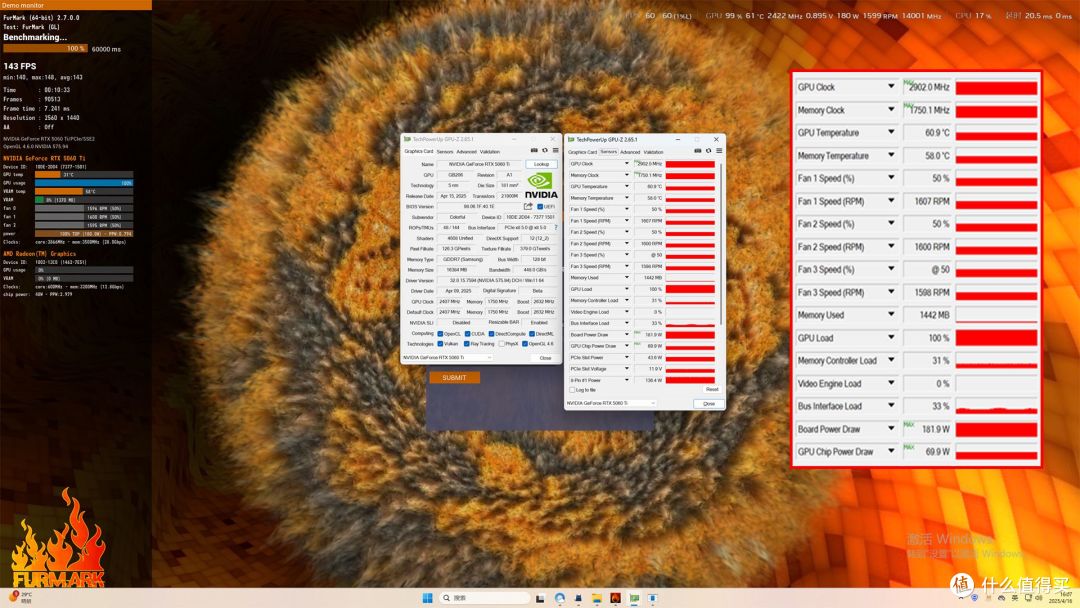Image resolution: width=1080 pixels, height=608 pixels.
Task: Open File Explorer from the taskbar
Action: tap(596, 598)
